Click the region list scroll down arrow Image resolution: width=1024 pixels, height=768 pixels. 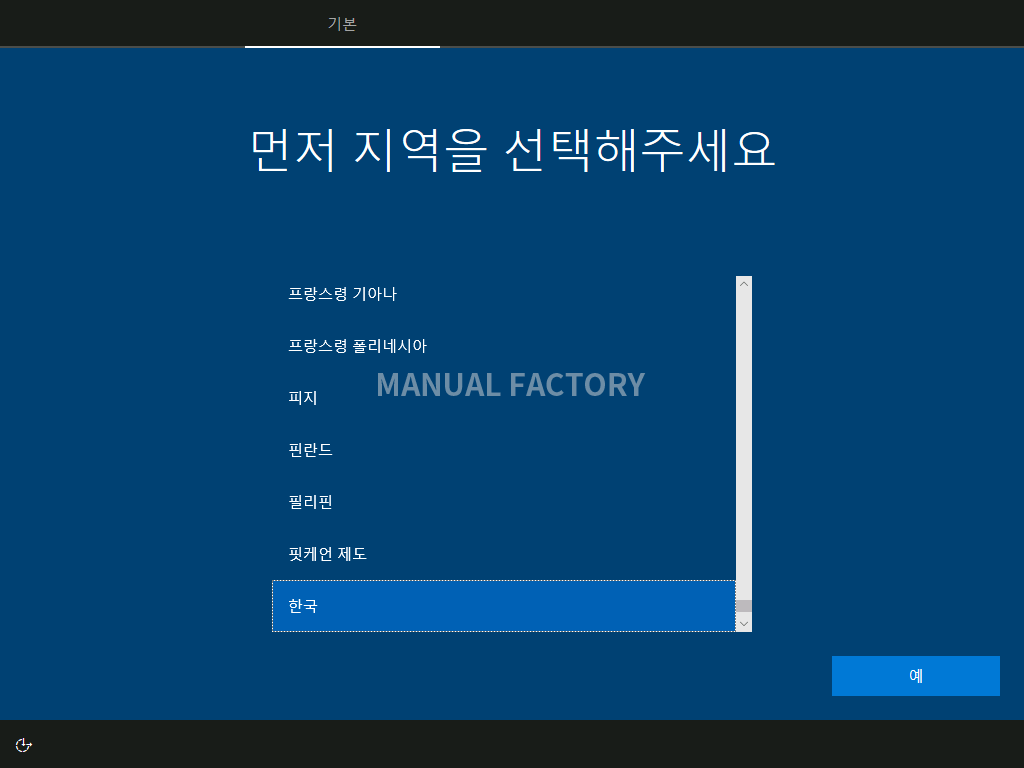pos(744,624)
